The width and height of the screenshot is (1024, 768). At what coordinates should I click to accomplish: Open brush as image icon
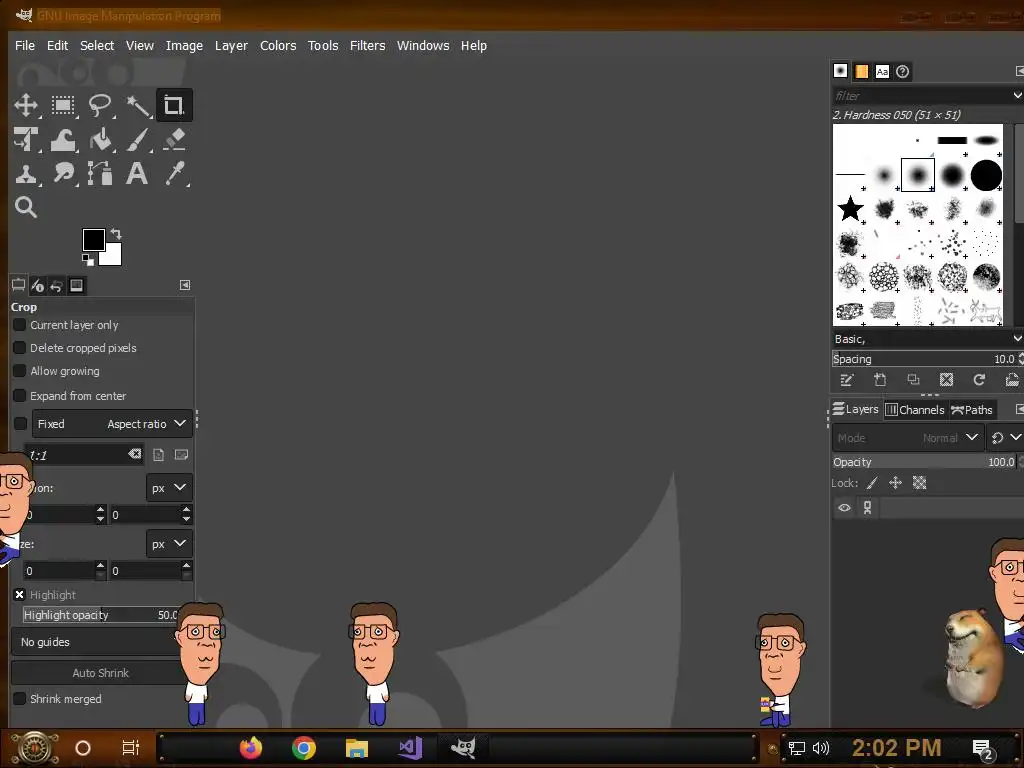point(1012,380)
